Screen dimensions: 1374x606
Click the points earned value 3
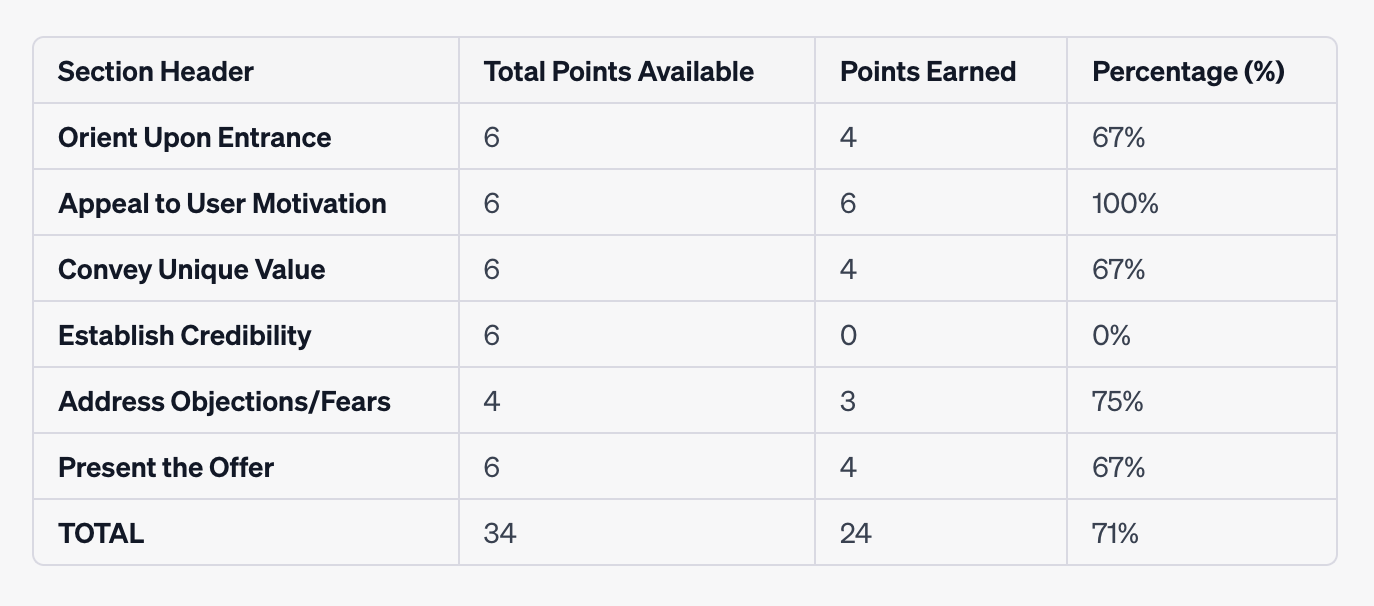[x=848, y=401]
